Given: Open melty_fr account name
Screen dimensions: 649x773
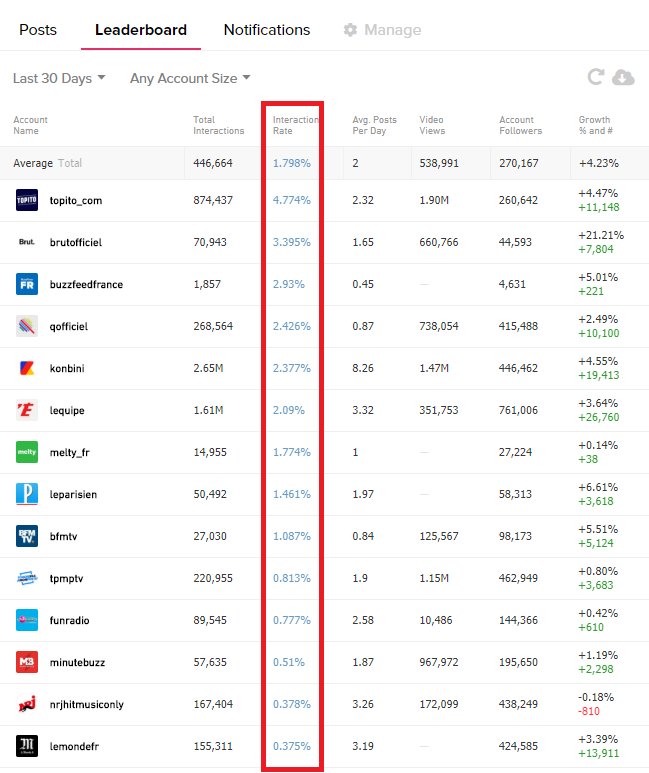Looking at the screenshot, I should click(70, 453).
